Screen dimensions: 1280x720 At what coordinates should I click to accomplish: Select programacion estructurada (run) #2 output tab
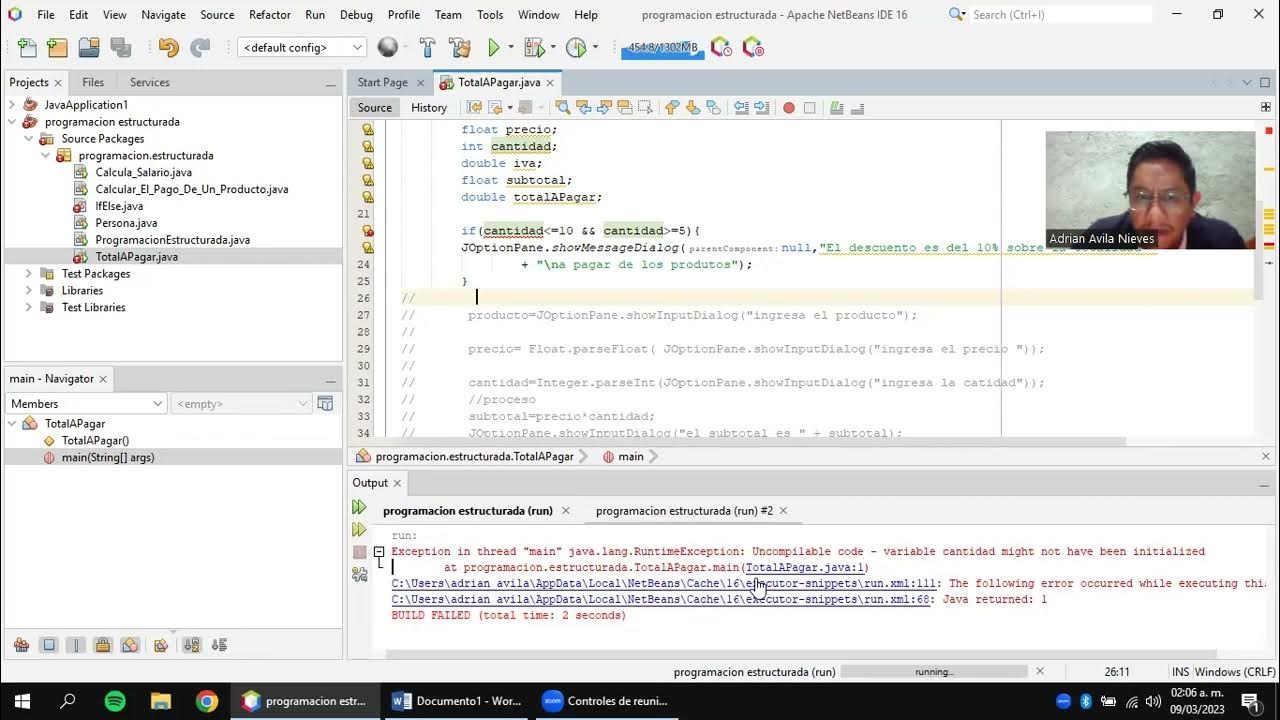pyautogui.click(x=684, y=510)
